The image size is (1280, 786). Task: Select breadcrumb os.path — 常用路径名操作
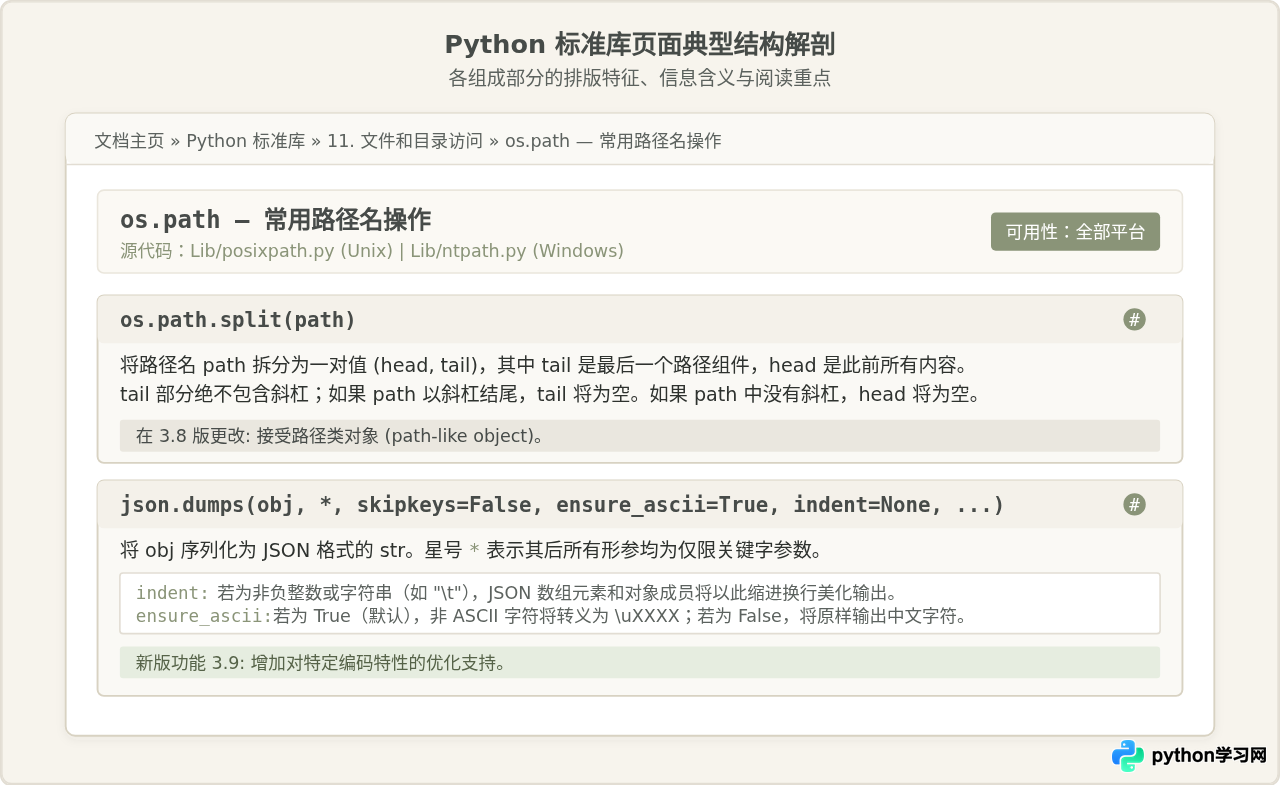click(613, 141)
